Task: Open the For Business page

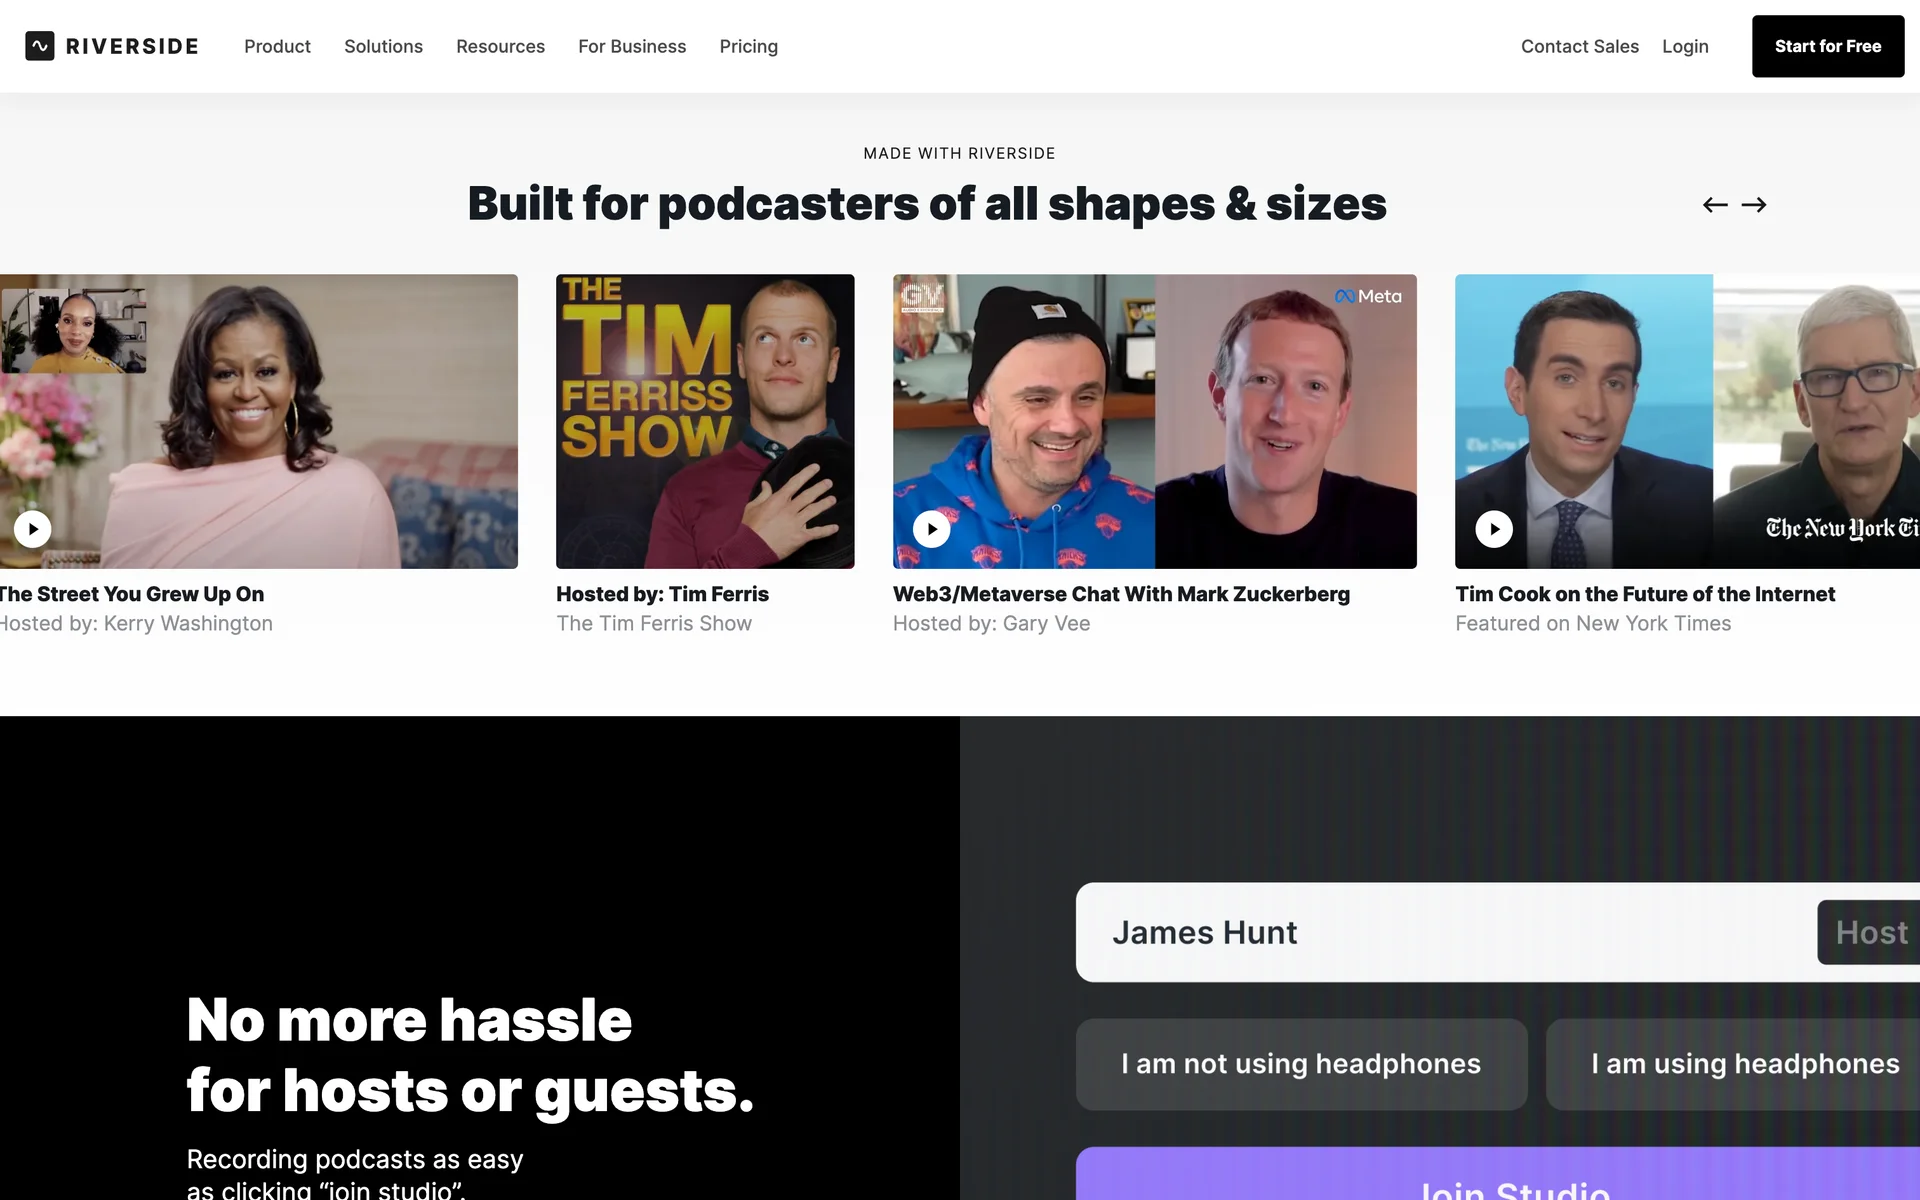Action: coord(632,46)
